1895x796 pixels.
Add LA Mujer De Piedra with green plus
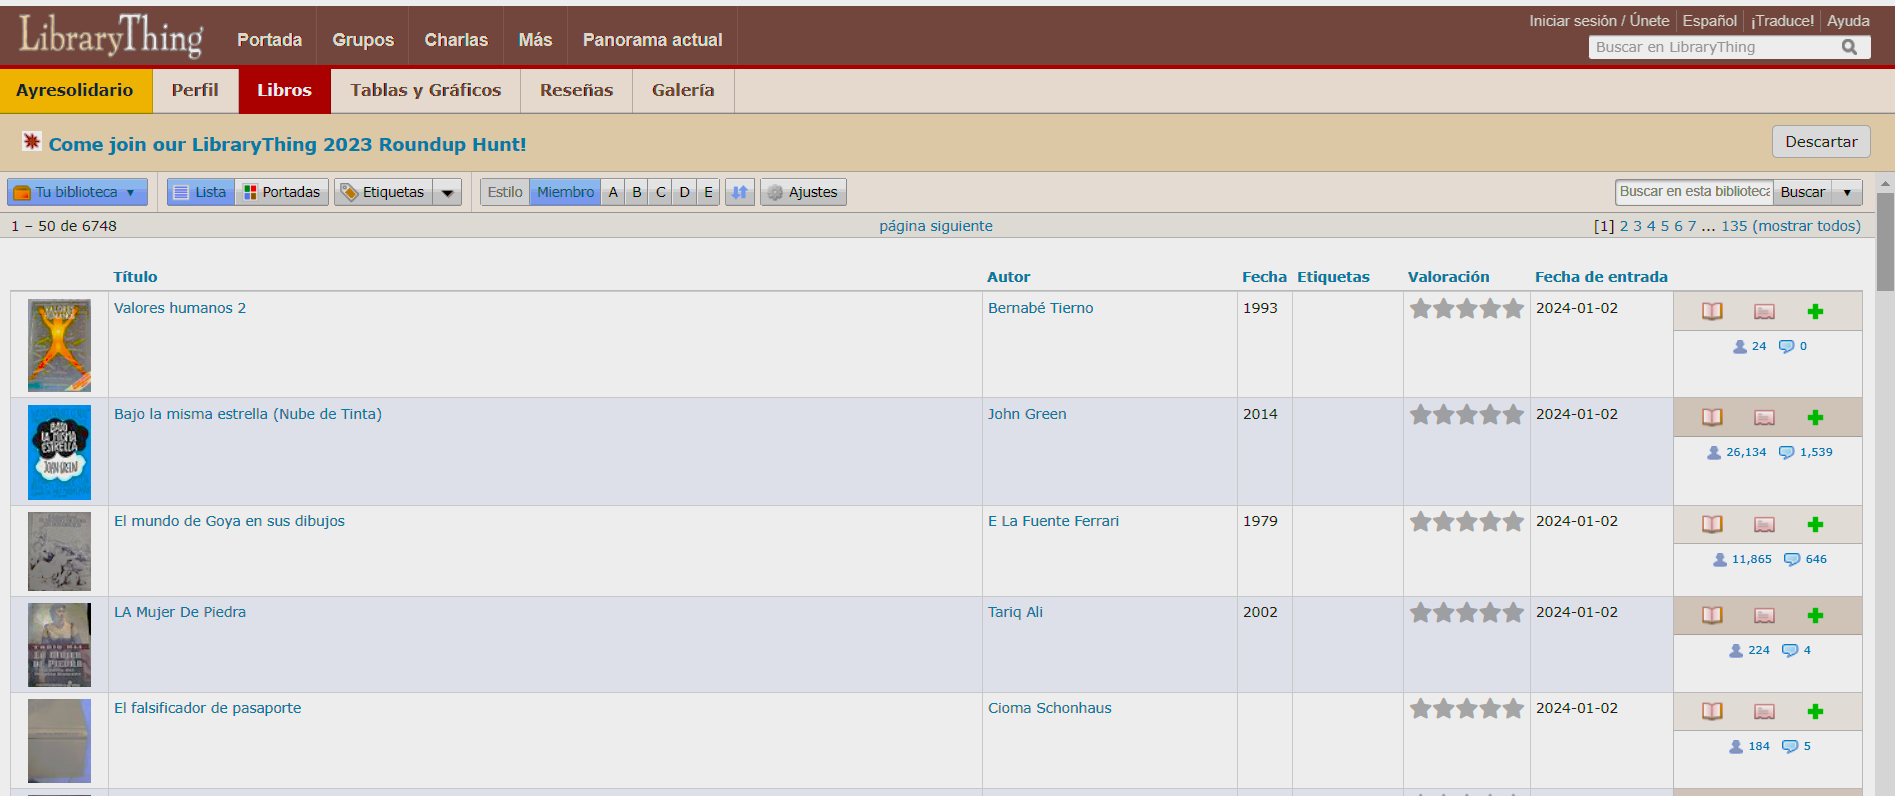click(x=1815, y=616)
